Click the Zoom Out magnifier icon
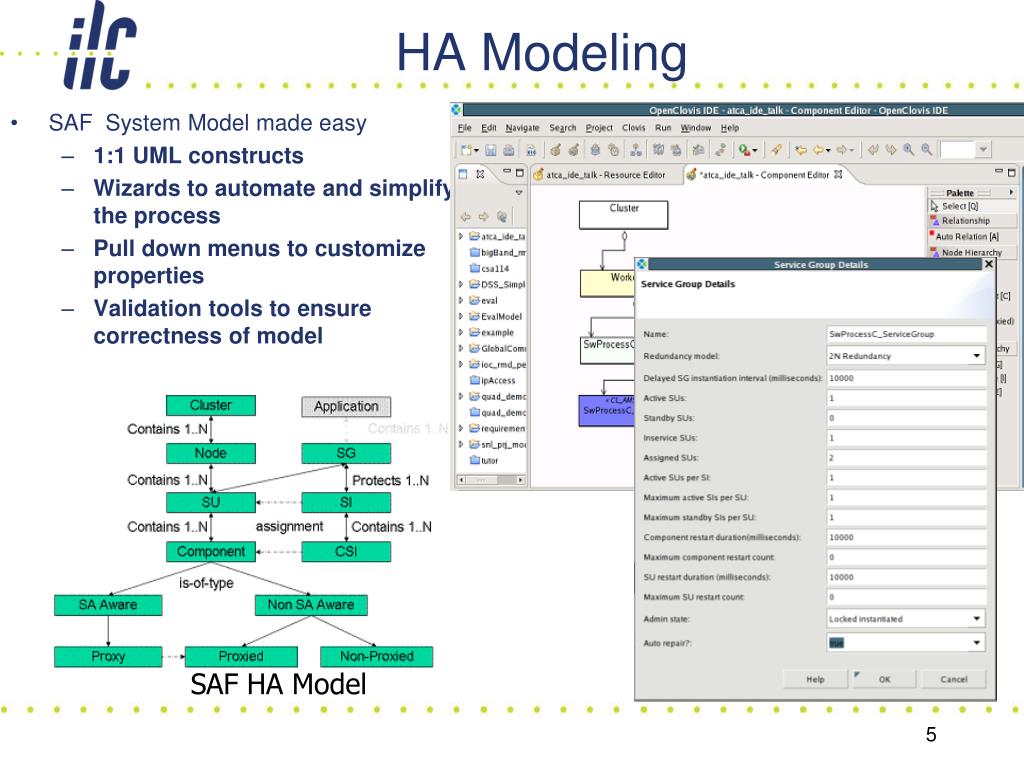The height and width of the screenshot is (768, 1024). coord(926,150)
